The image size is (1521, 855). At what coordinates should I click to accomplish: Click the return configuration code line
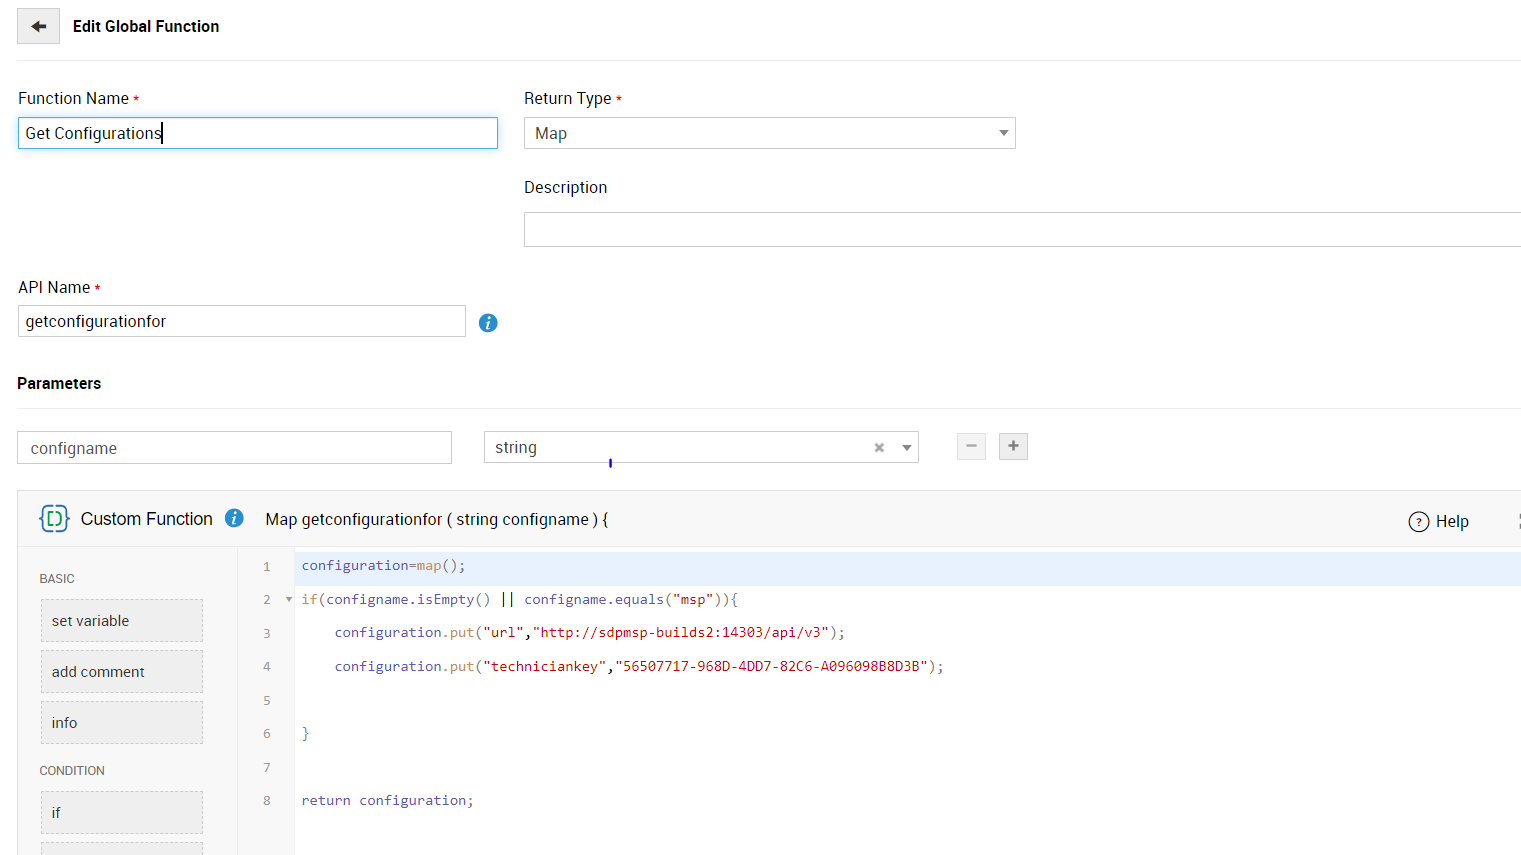388,801
